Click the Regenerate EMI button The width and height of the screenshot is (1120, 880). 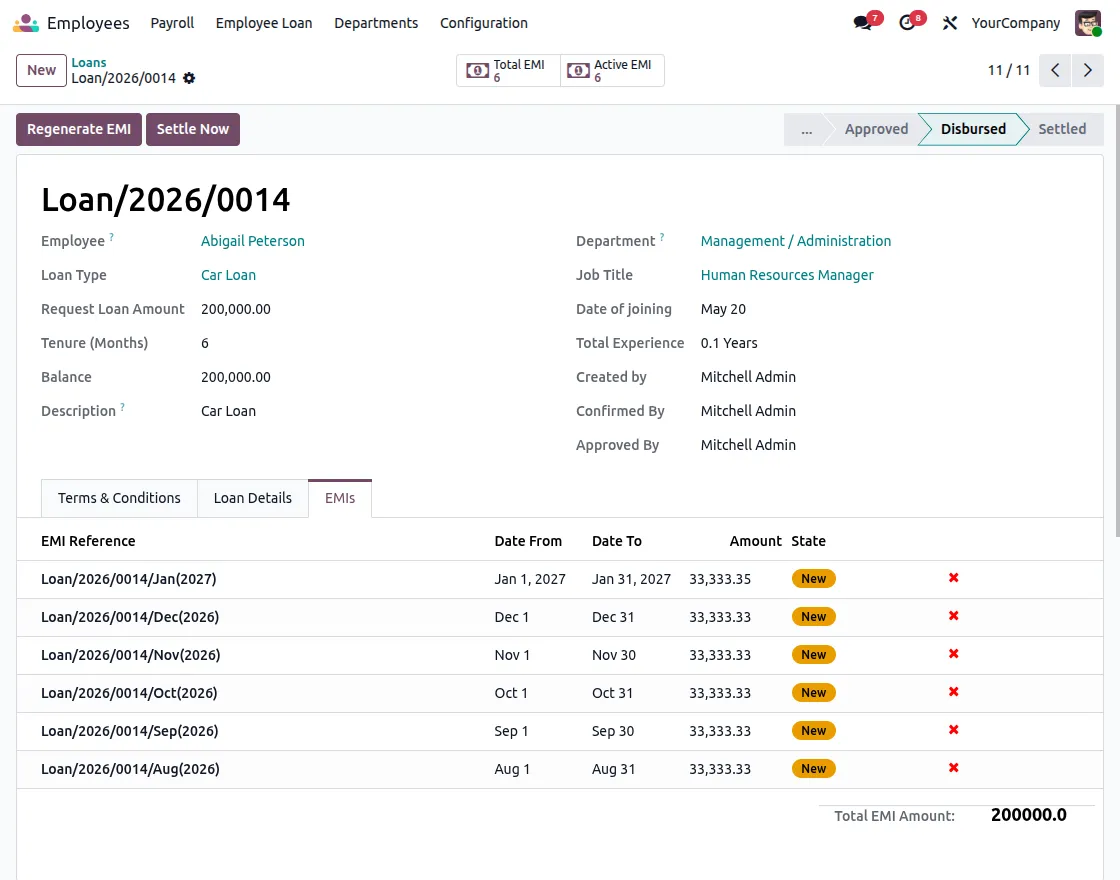tap(79, 129)
